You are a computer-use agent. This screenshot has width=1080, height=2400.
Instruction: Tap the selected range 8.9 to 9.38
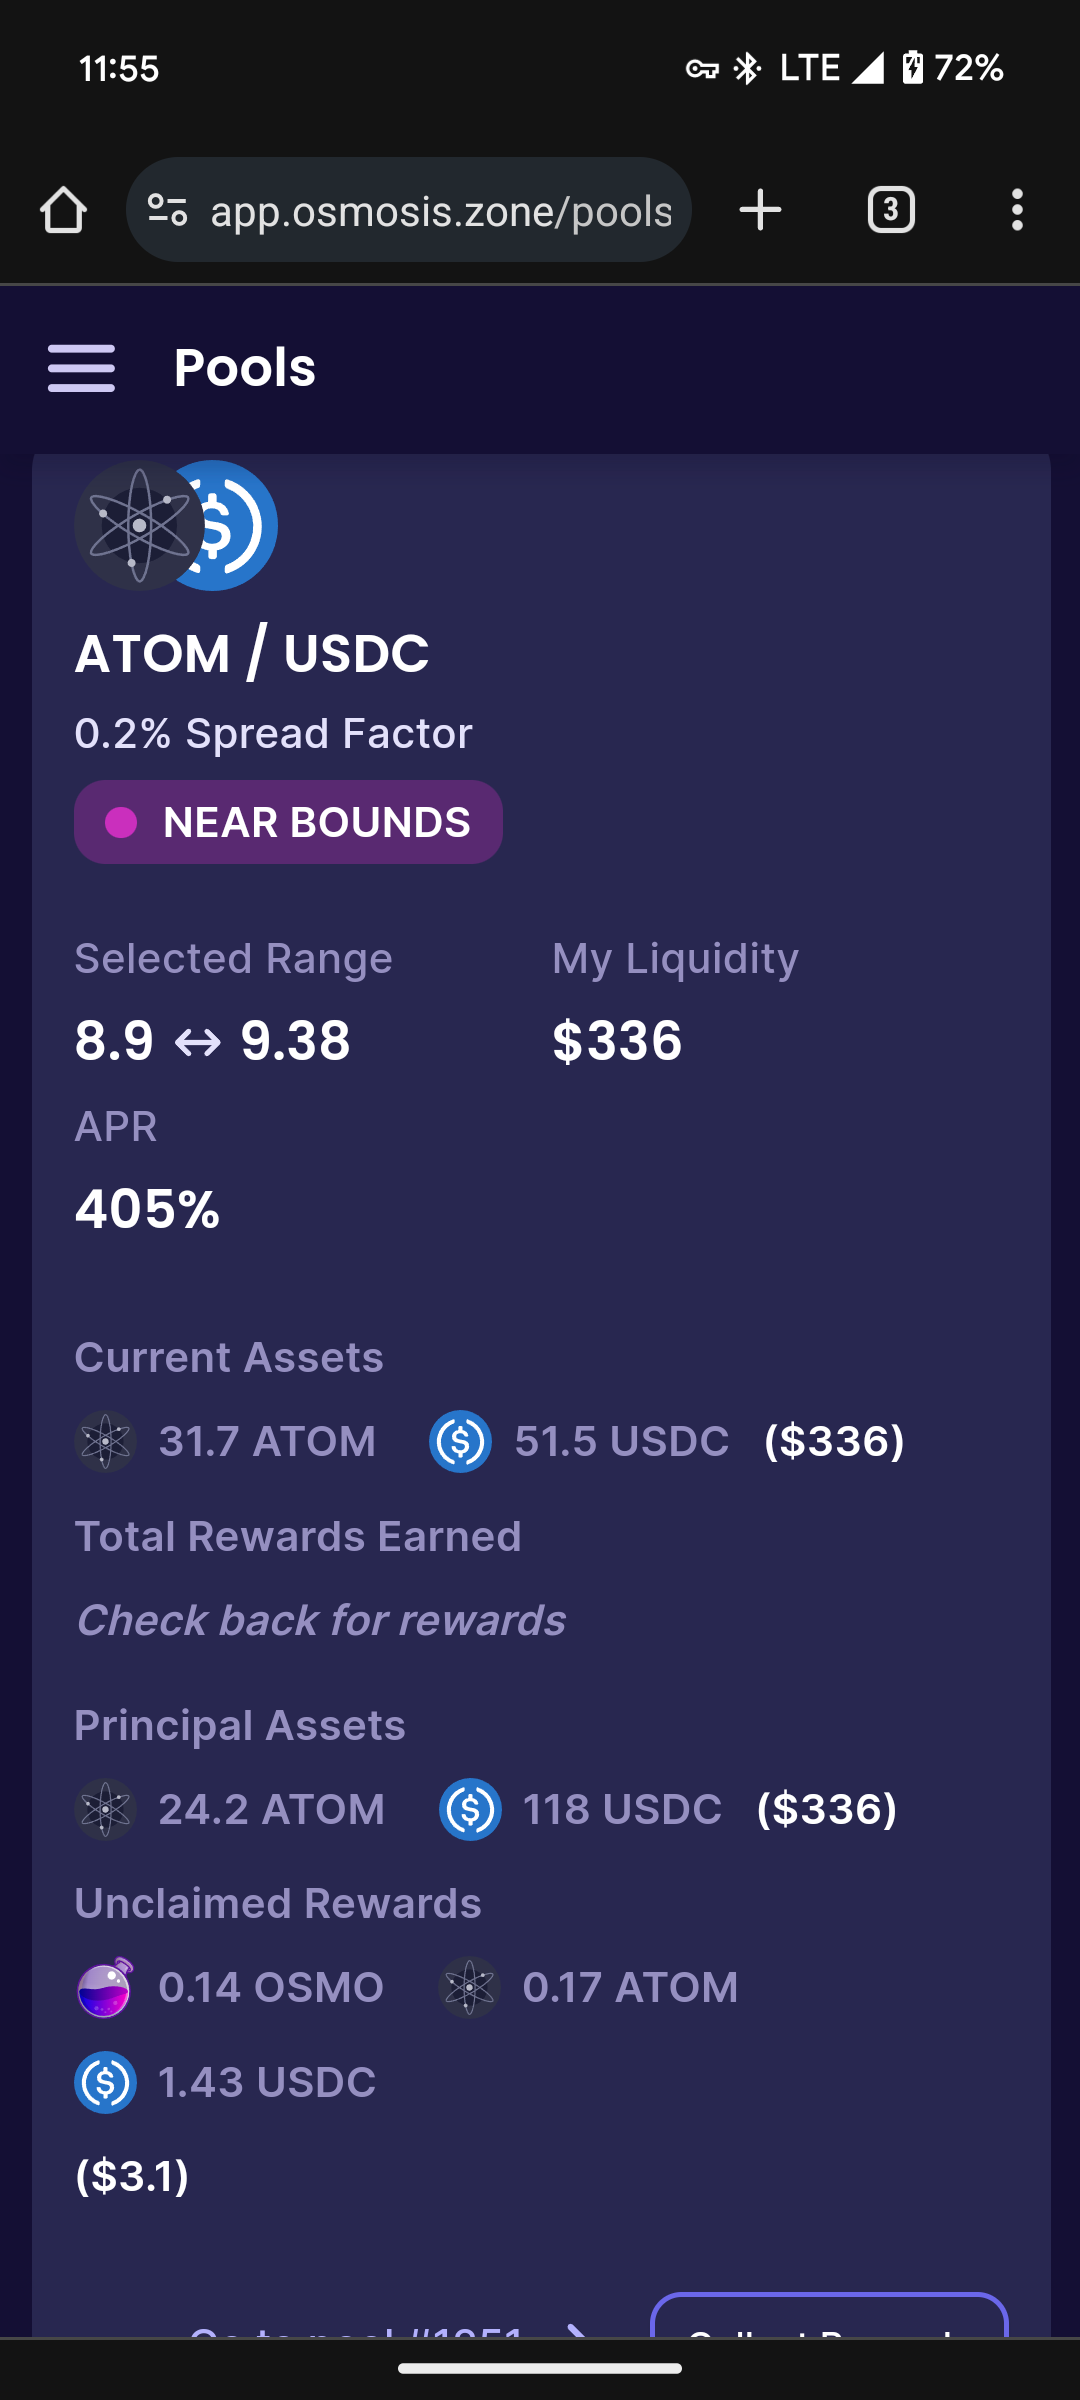click(213, 1040)
